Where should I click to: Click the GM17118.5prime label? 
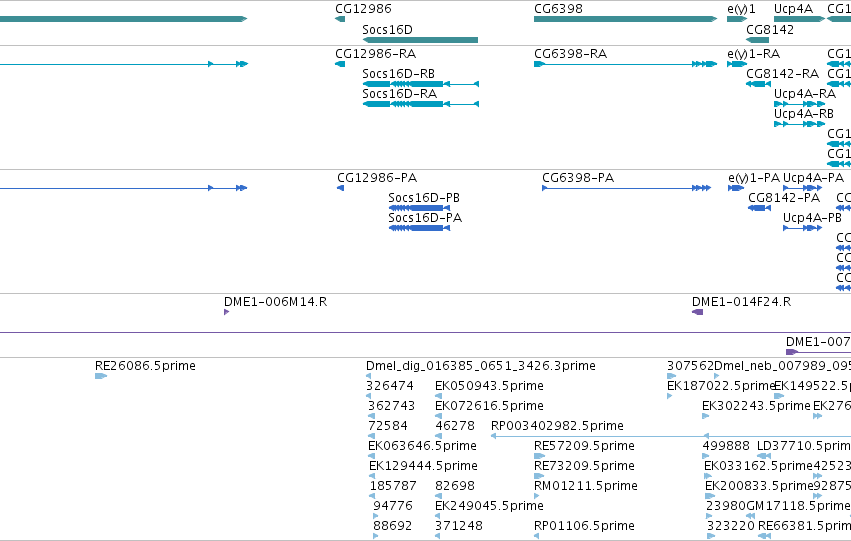(799, 506)
